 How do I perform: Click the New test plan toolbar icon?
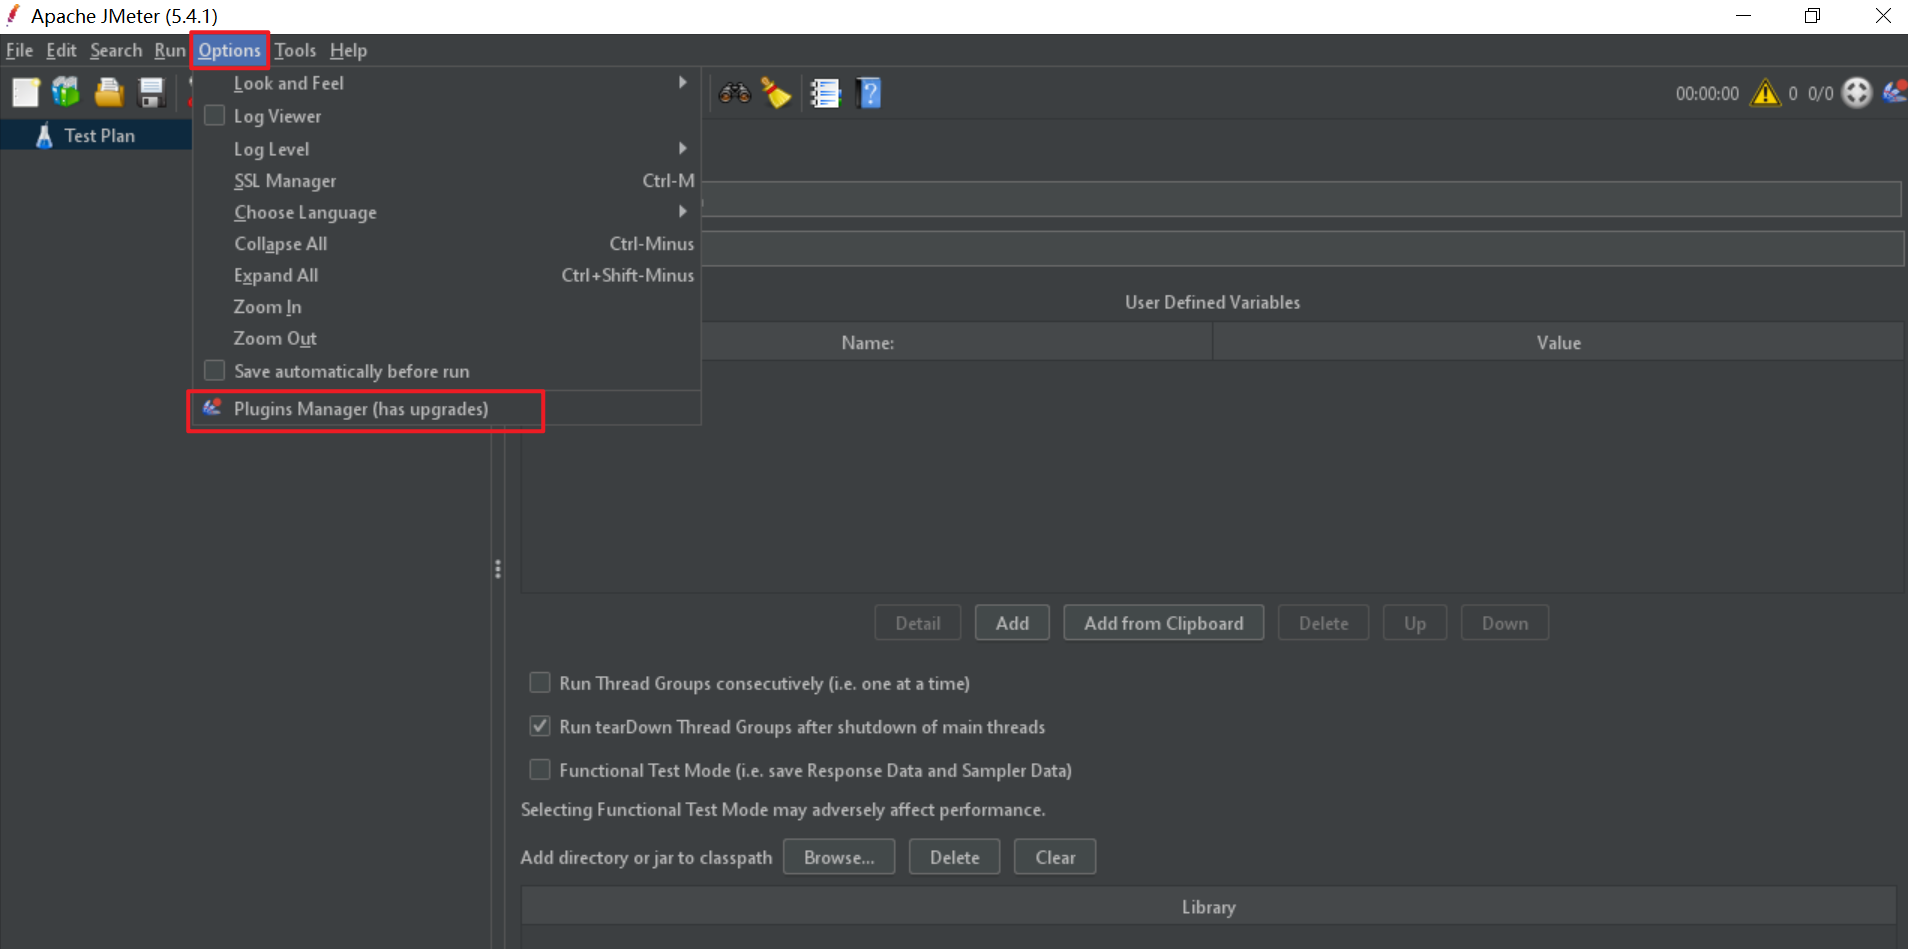pos(26,93)
